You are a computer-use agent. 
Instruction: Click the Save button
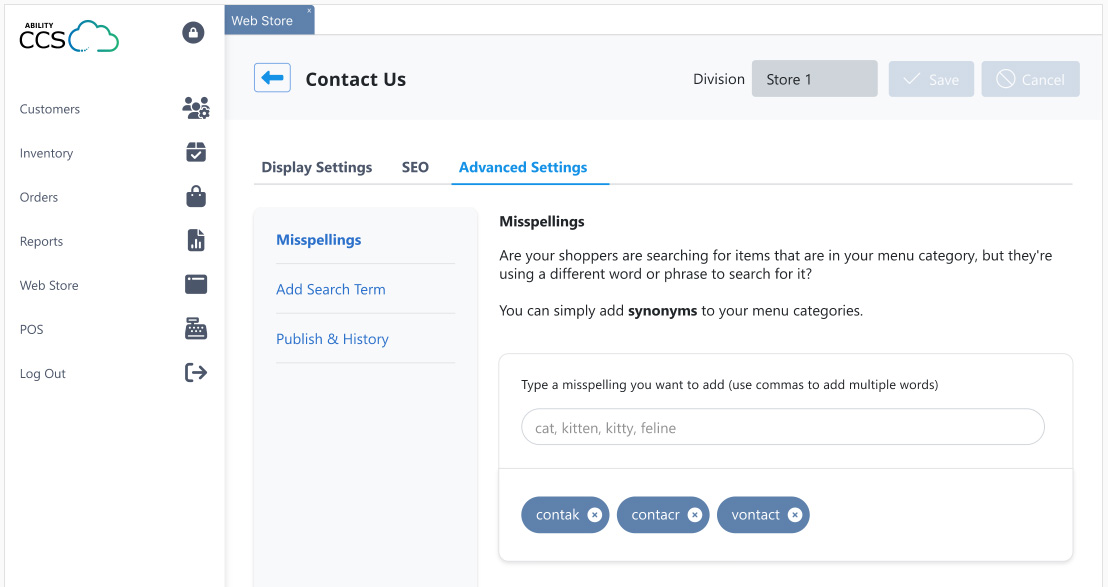[931, 79]
